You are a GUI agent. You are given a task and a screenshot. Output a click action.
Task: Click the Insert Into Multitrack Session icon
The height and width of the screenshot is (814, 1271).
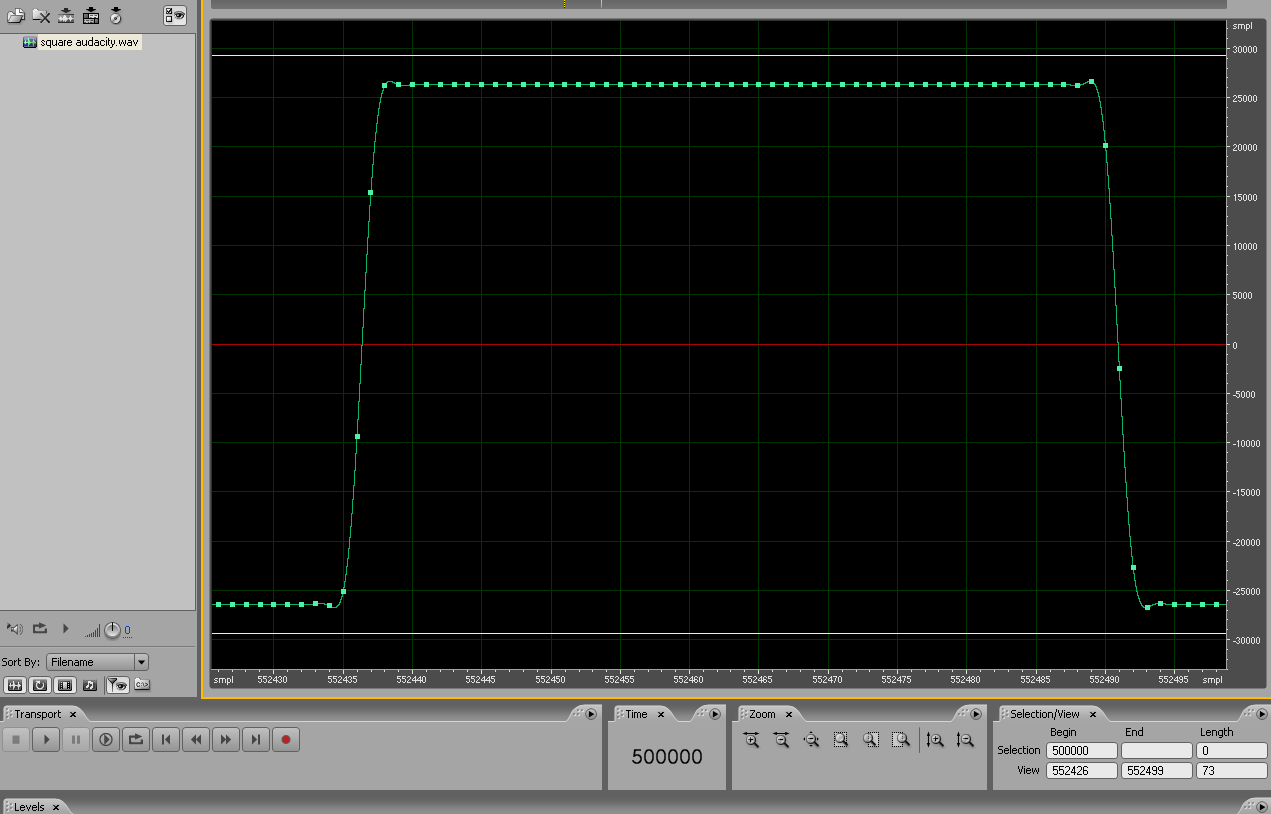tap(91, 15)
